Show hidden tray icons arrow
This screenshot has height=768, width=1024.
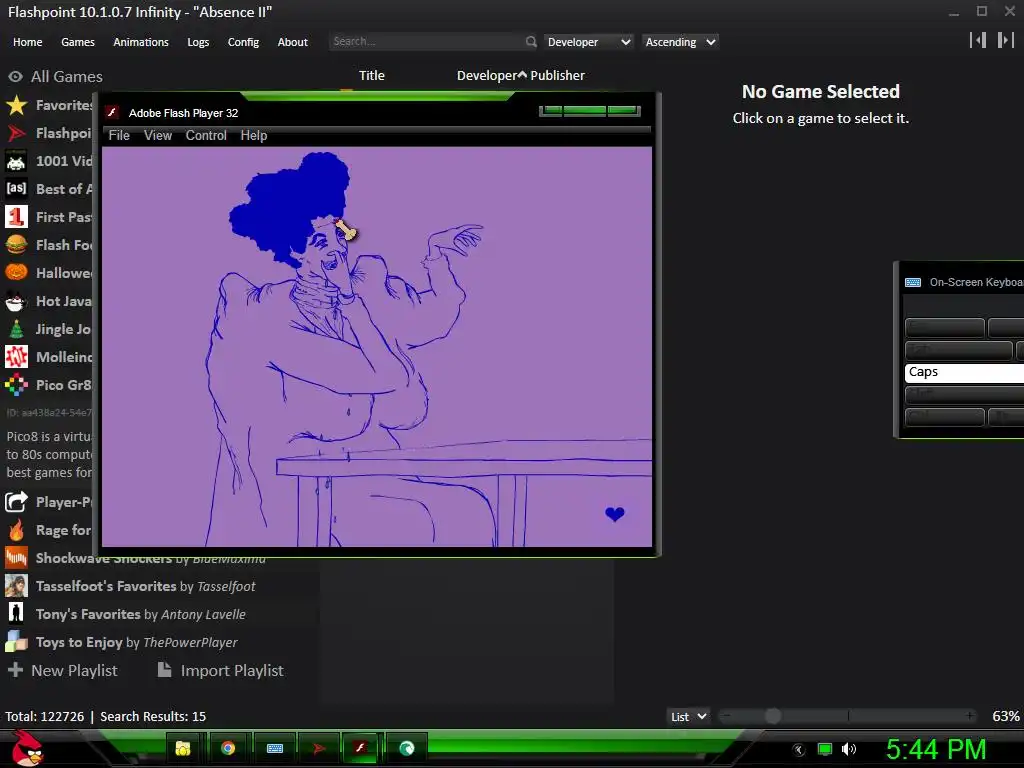[x=799, y=750]
